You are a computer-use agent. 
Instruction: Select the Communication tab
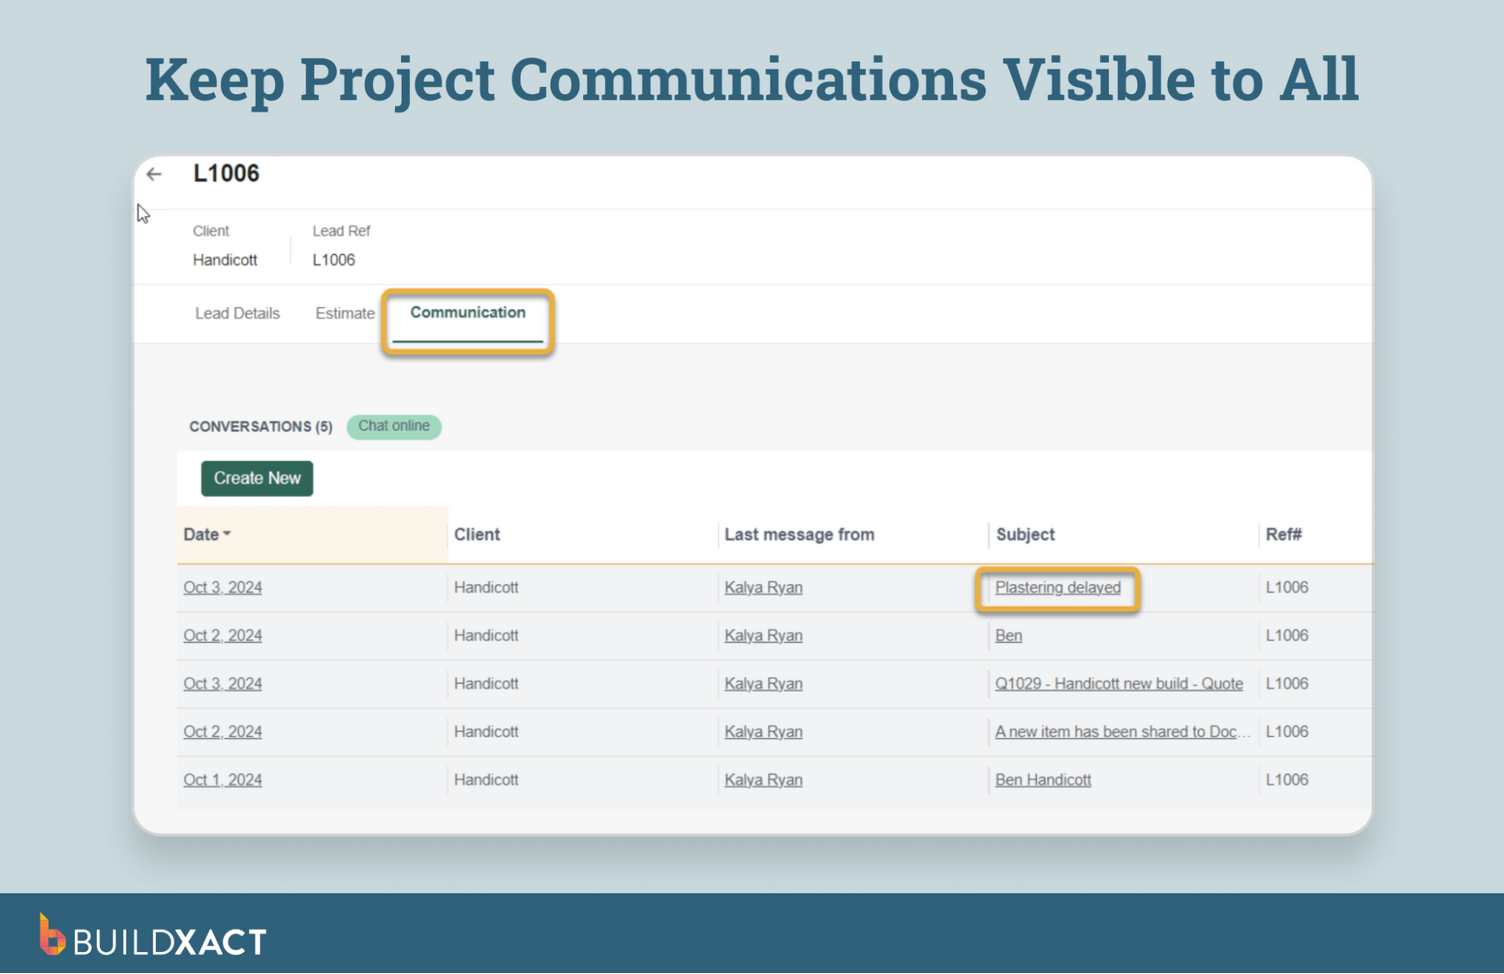click(466, 313)
